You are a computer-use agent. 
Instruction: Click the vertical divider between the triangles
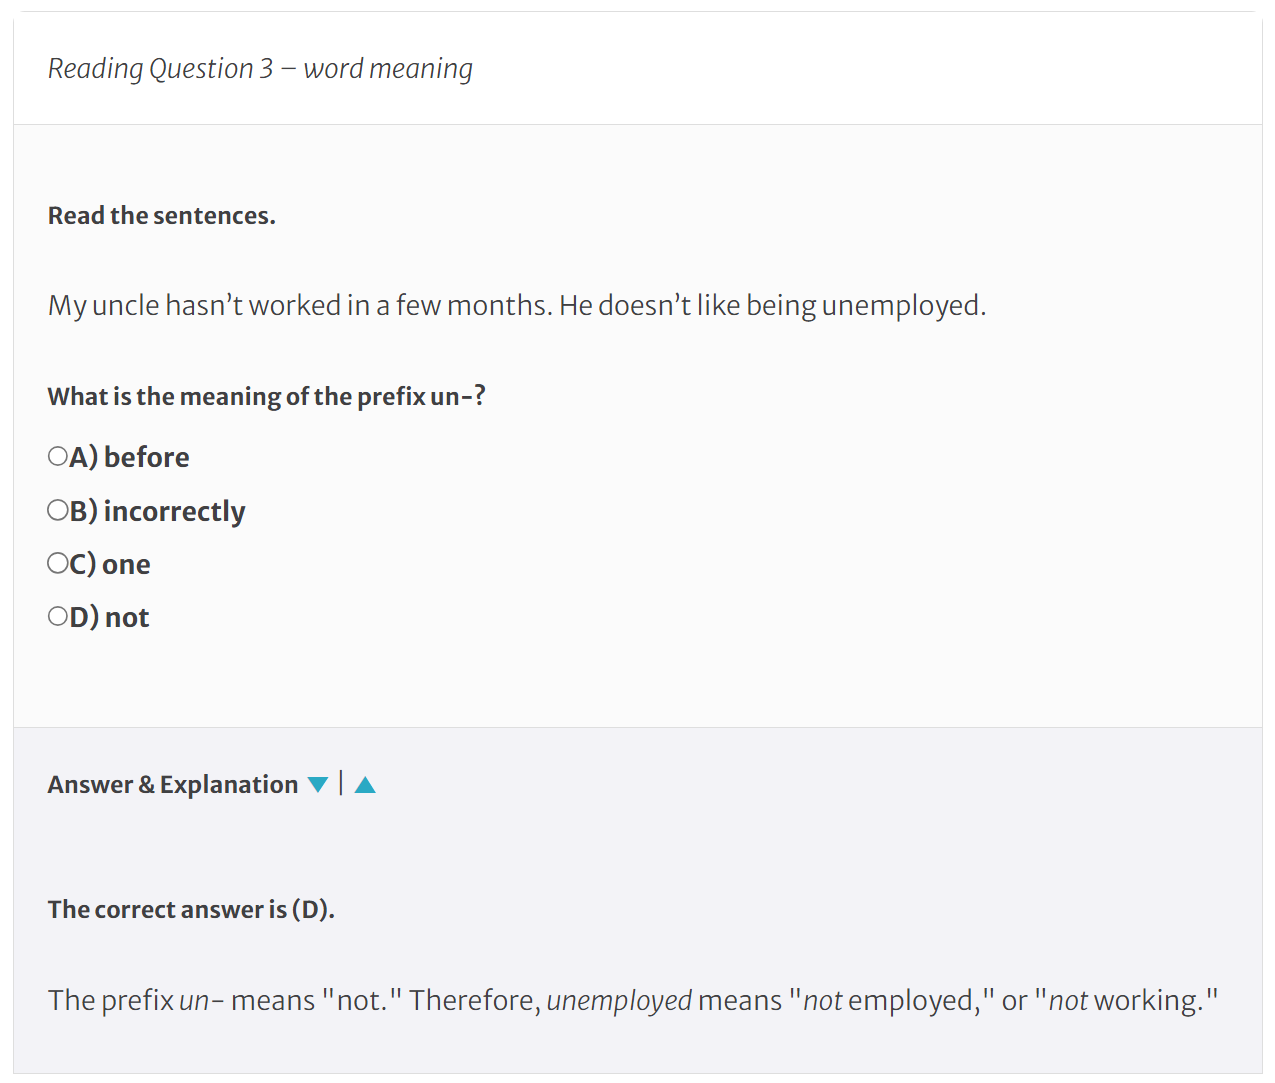341,783
